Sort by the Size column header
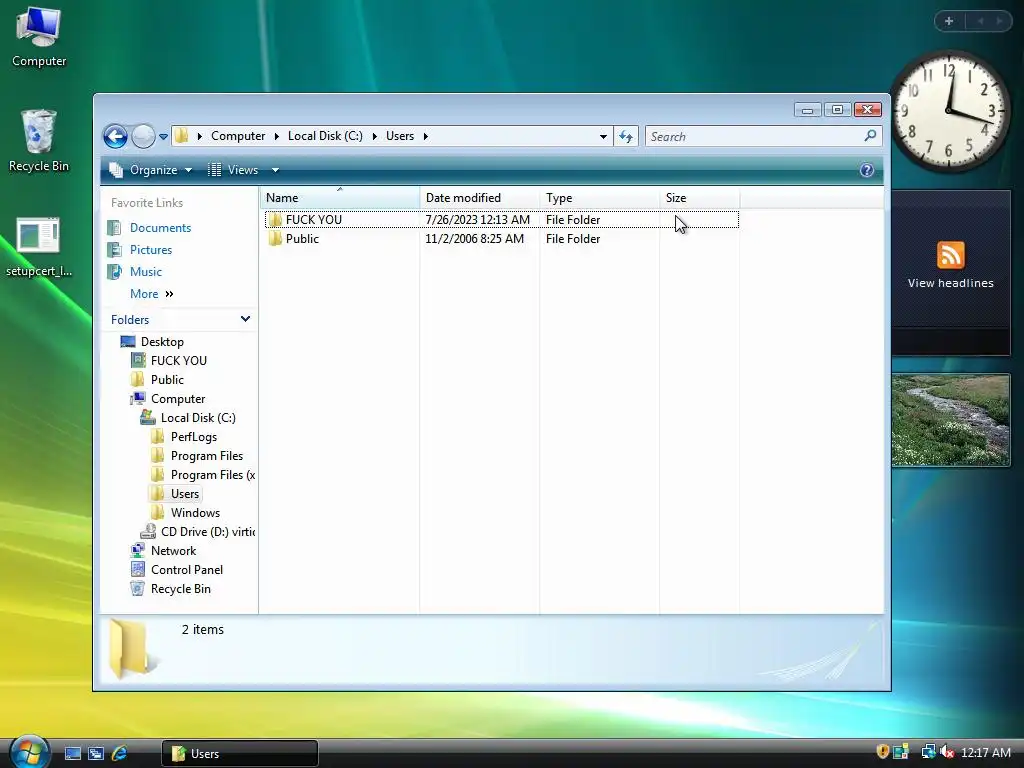This screenshot has width=1024, height=768. [699, 198]
